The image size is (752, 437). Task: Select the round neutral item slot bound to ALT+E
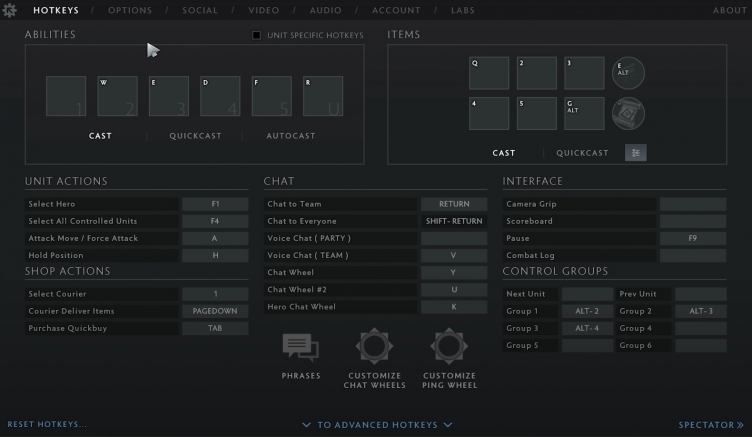[x=629, y=73]
